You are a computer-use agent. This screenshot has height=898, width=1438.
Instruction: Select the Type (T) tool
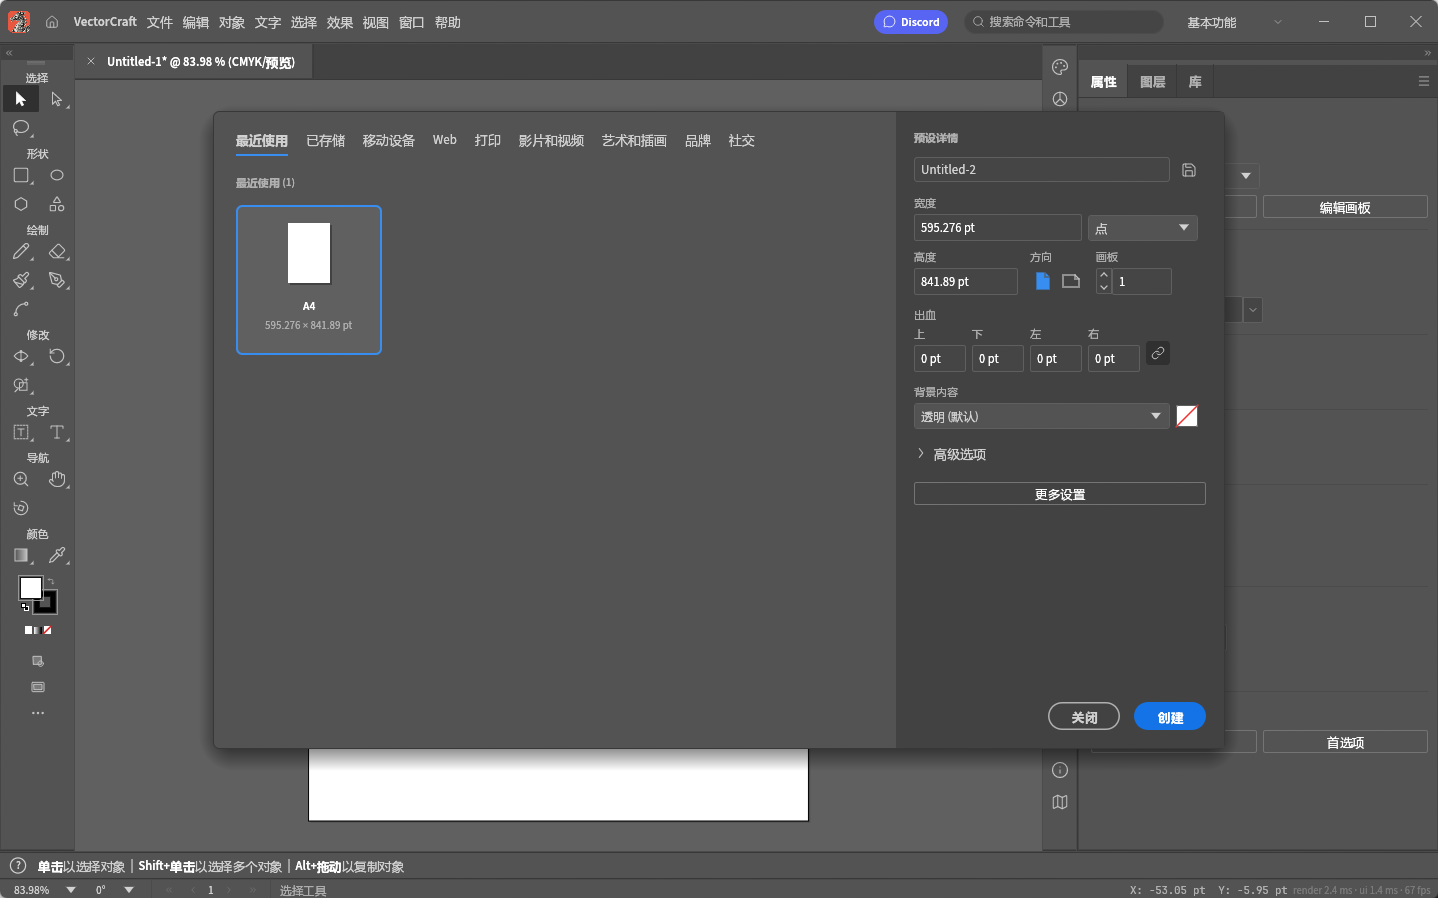tap(57, 433)
